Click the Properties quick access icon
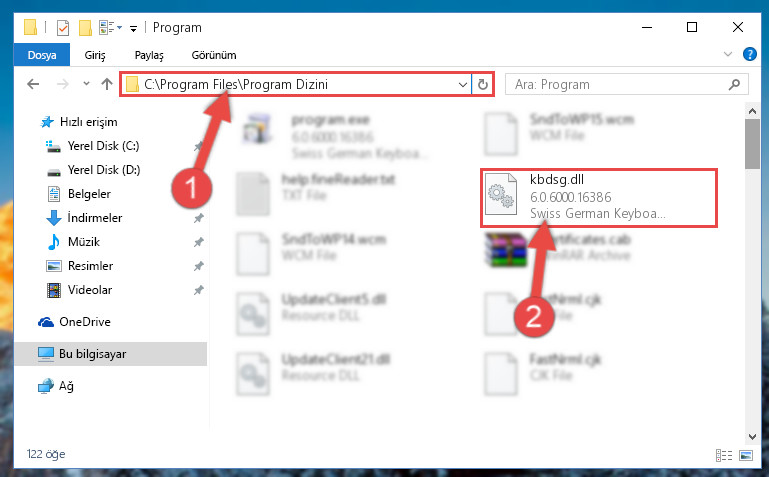This screenshot has height=477, width=769. [63, 27]
